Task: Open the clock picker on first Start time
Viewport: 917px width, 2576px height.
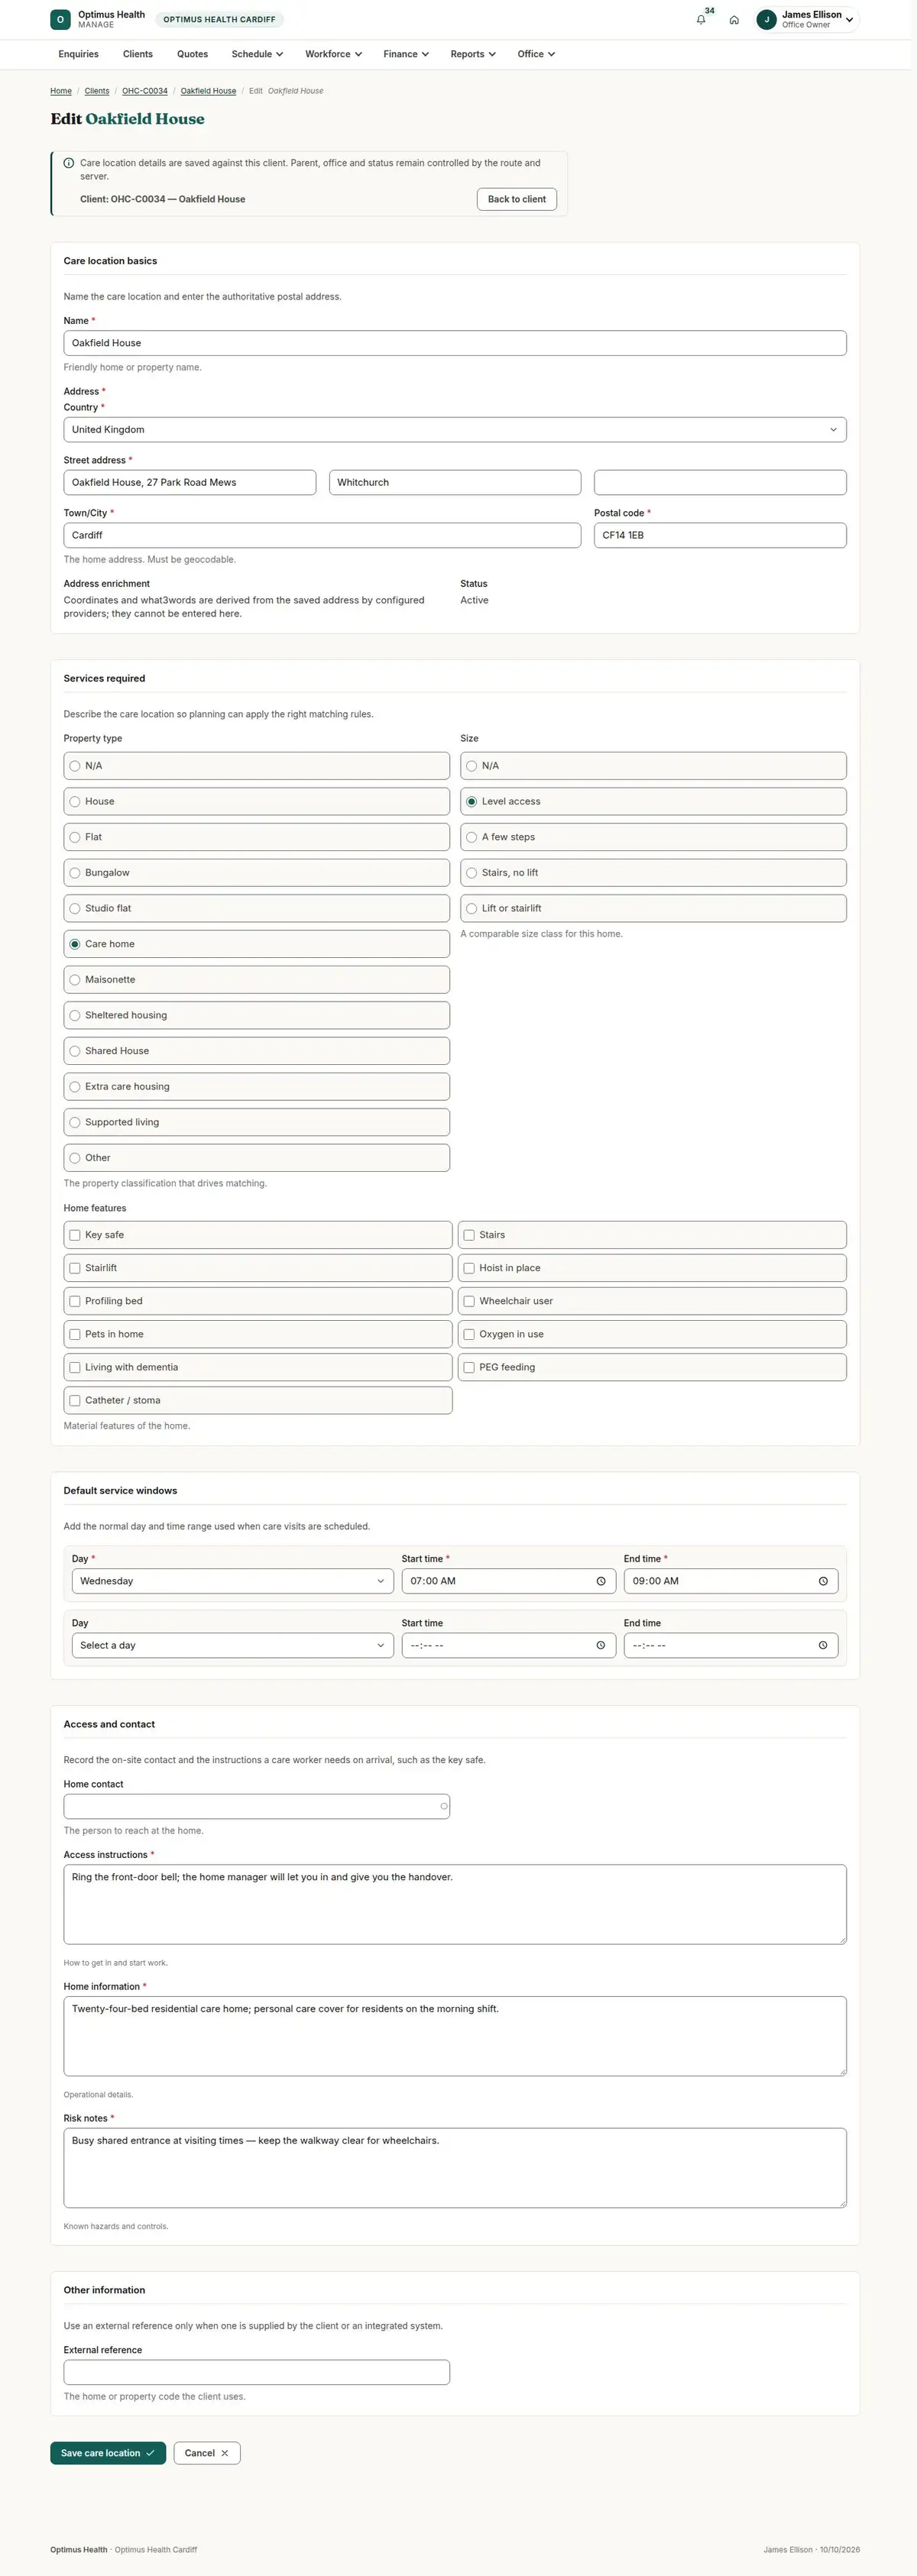Action: (600, 1581)
